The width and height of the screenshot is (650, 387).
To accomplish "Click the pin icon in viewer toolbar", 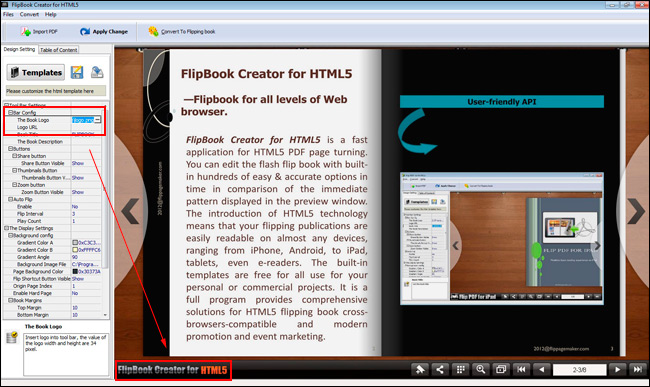I will click(420, 369).
